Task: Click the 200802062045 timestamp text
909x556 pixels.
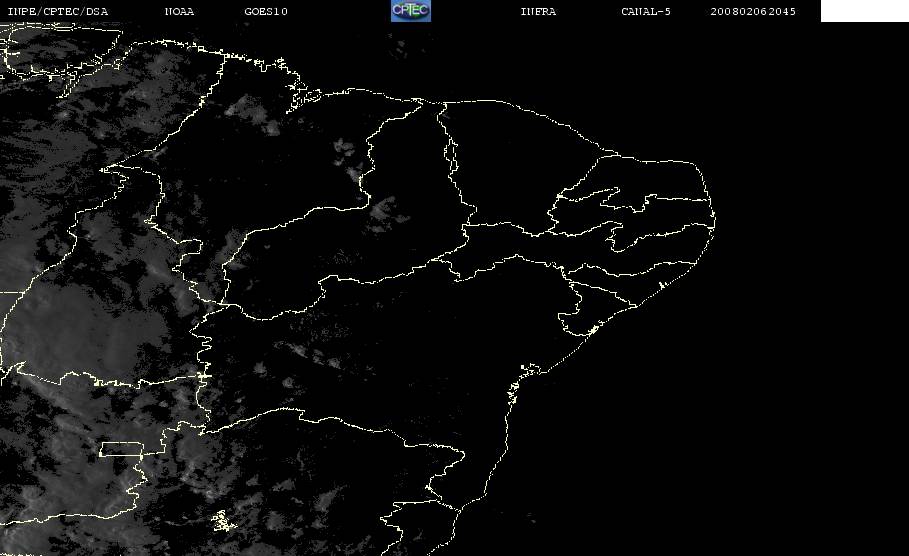Action: [753, 12]
